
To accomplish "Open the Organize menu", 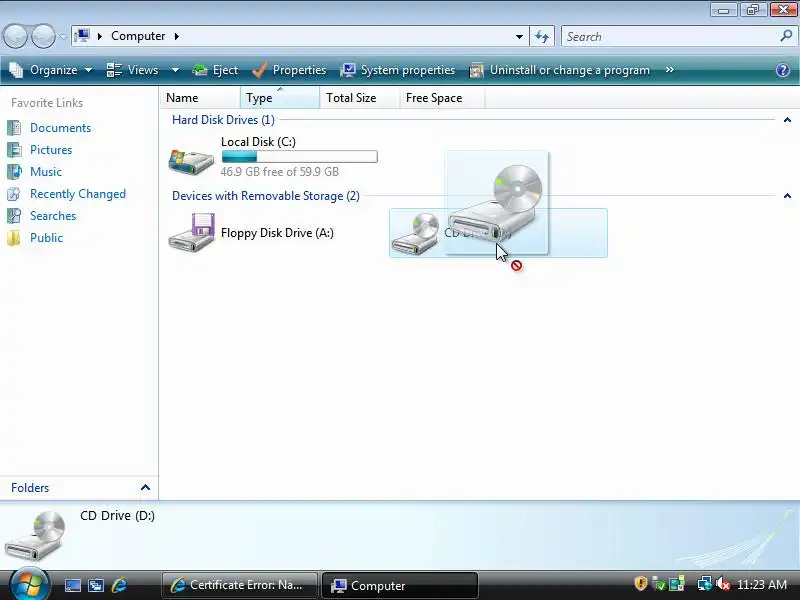I will [51, 70].
